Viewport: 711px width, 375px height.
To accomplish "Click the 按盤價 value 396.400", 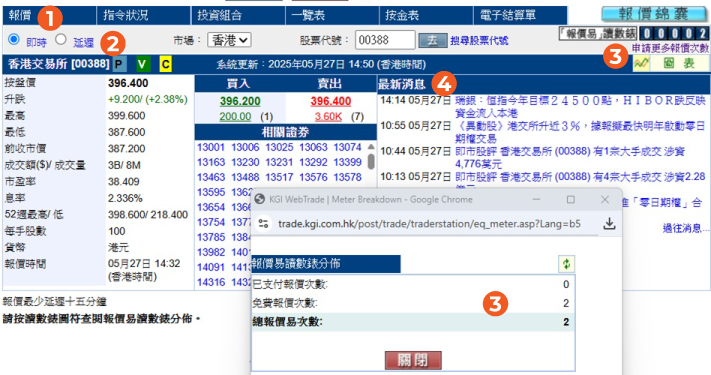I will [x=128, y=83].
